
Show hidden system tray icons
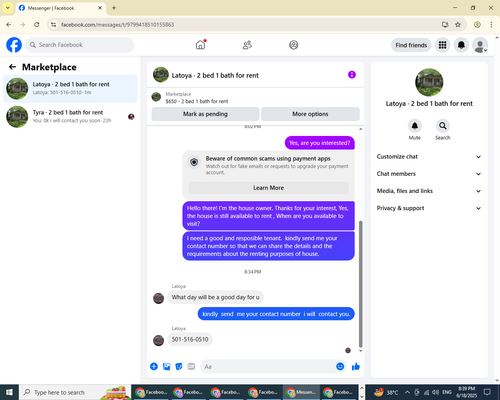click(407, 392)
